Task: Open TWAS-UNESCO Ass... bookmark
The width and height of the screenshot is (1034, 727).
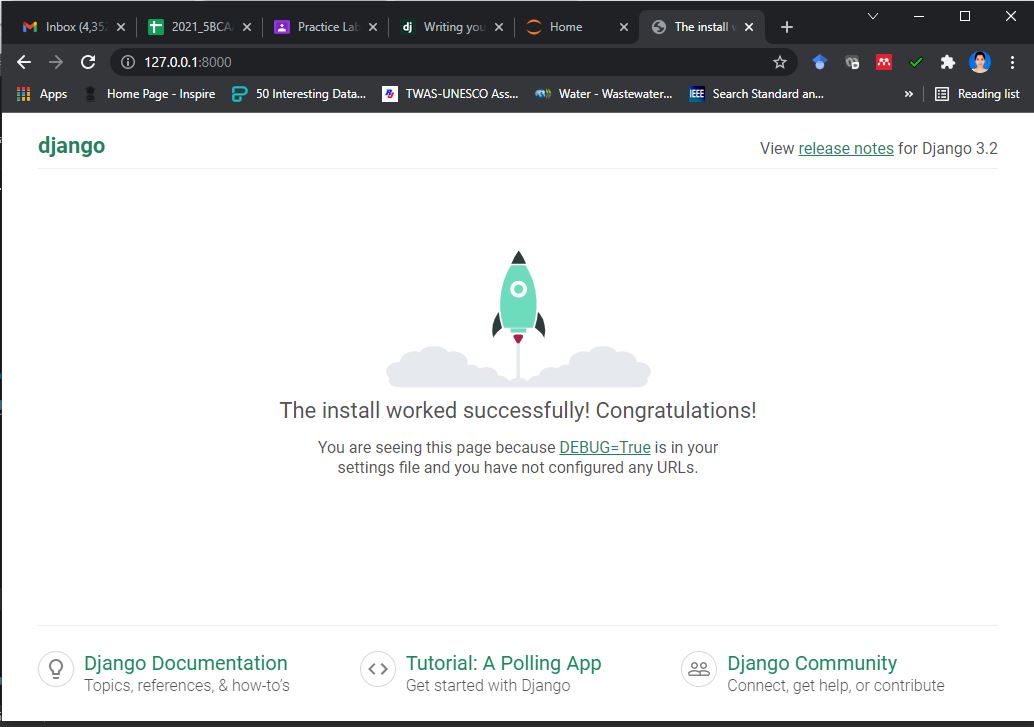Action: click(x=450, y=94)
